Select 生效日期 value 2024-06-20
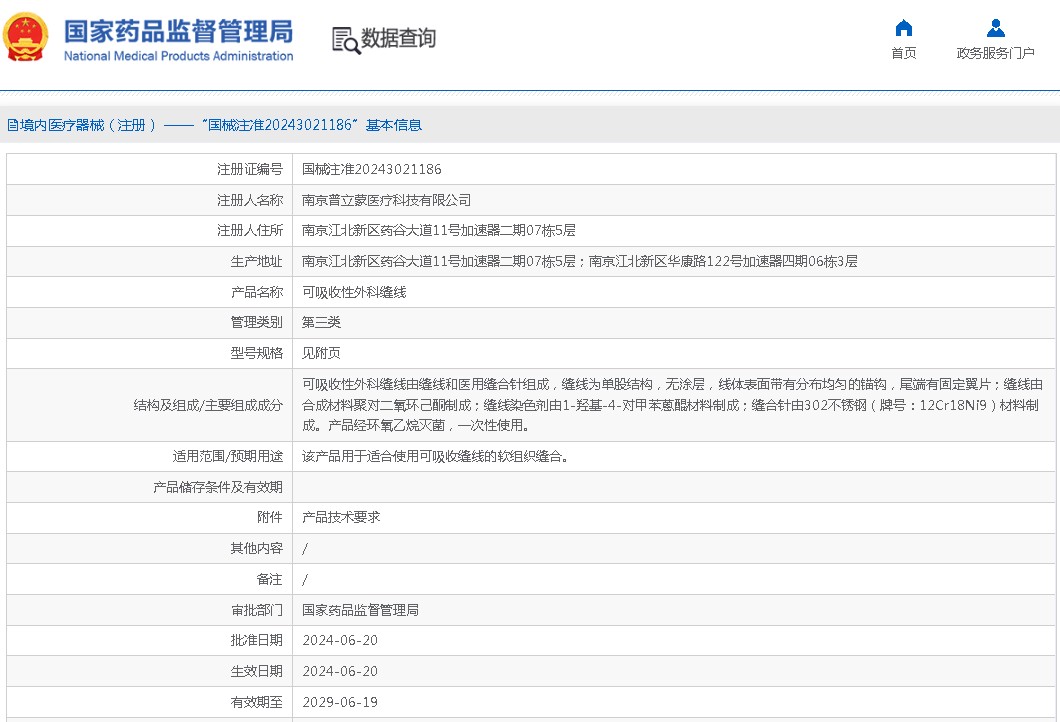This screenshot has height=722, width=1060. pos(339,671)
